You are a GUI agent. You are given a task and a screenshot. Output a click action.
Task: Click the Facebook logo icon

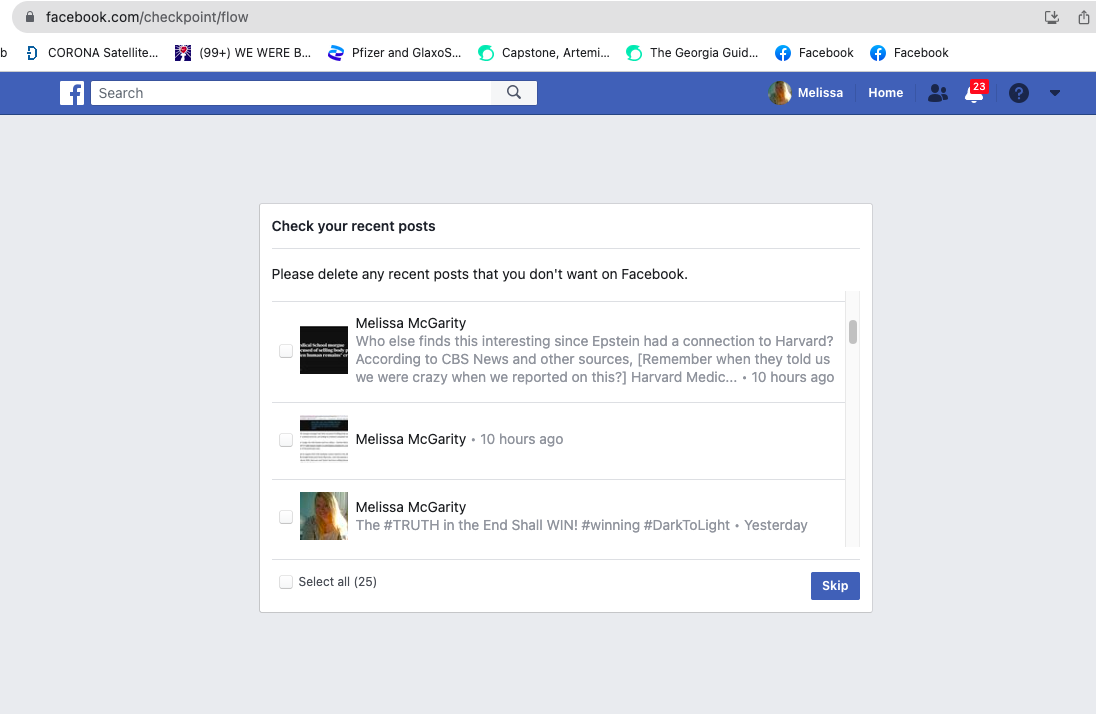point(72,93)
